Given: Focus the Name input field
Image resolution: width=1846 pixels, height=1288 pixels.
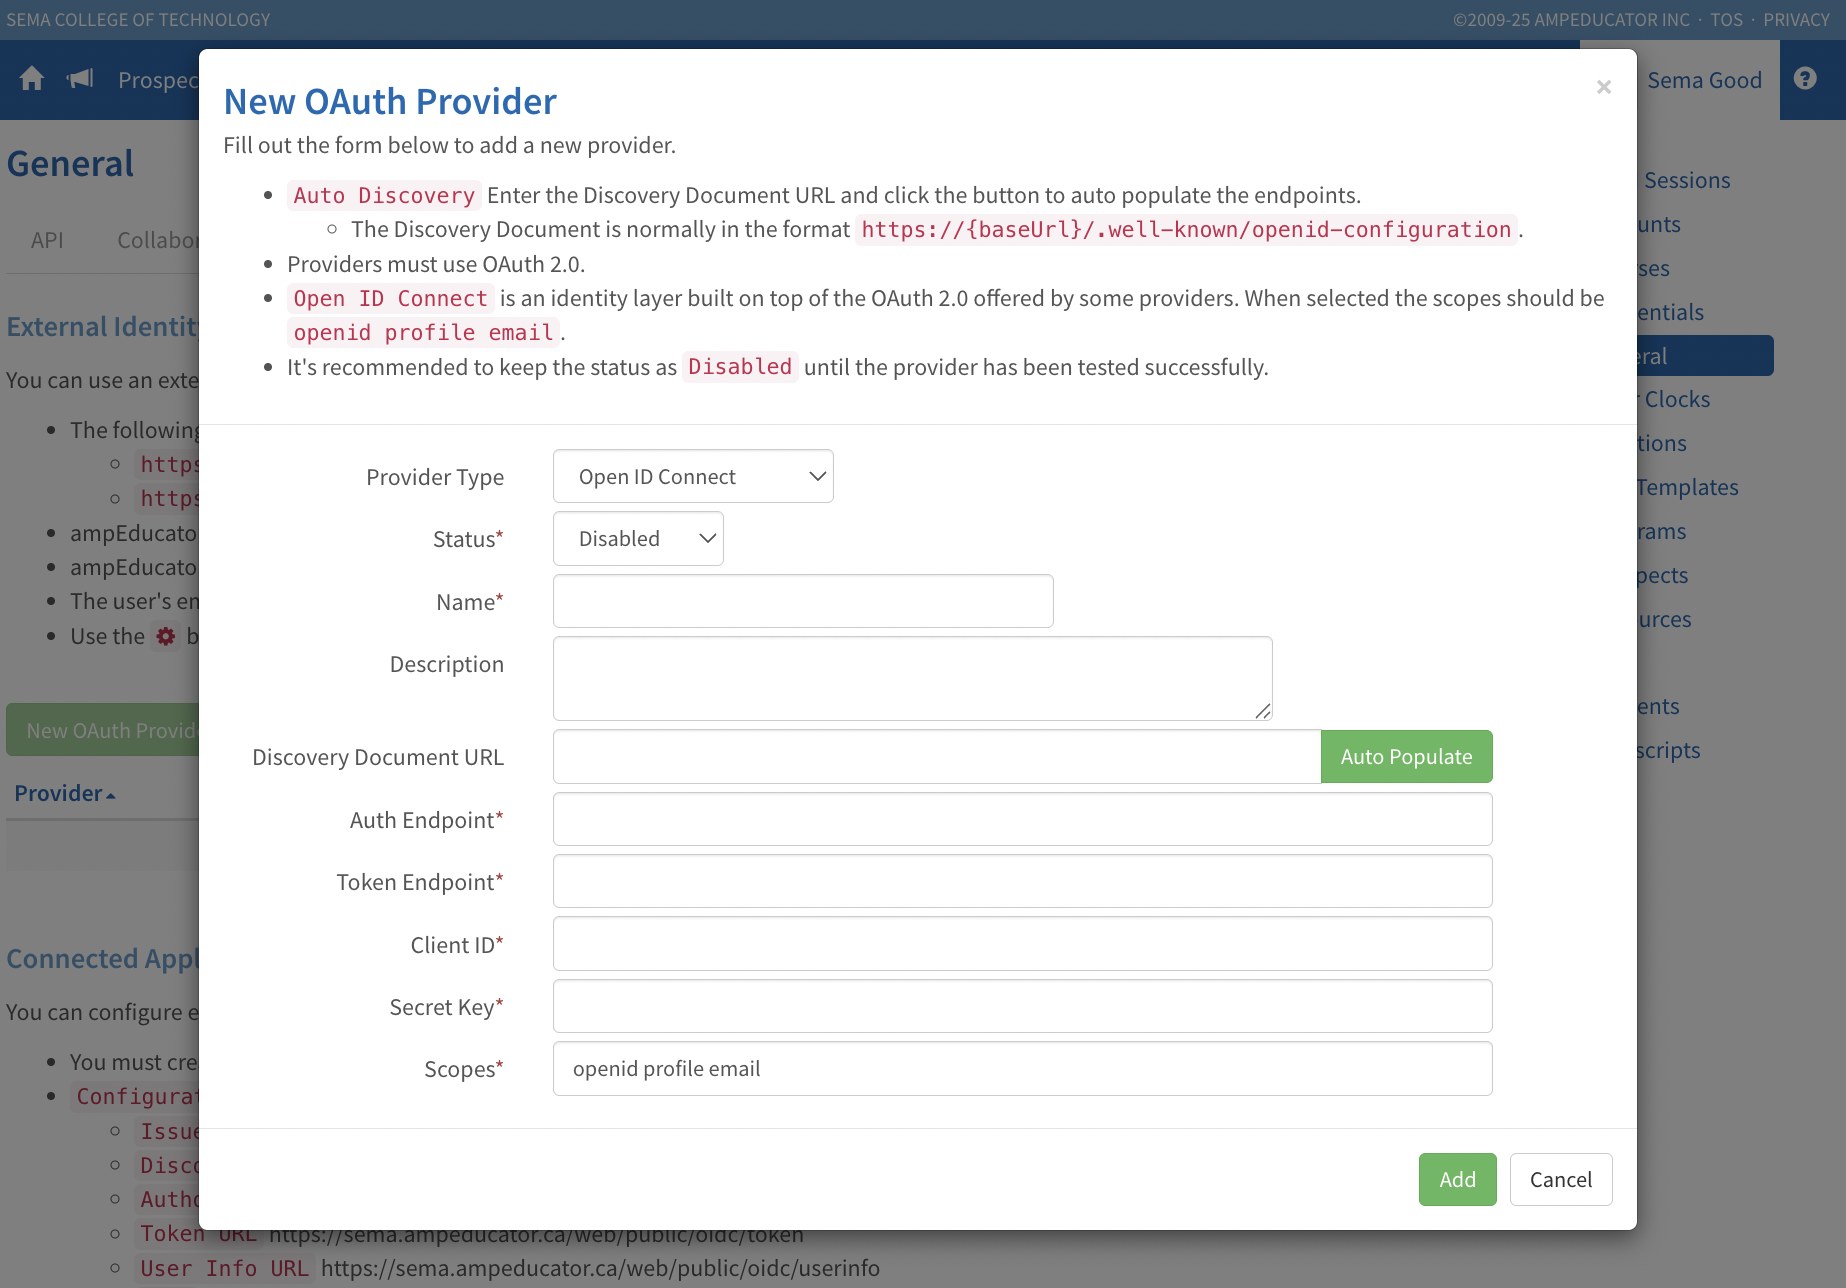Looking at the screenshot, I should point(803,602).
